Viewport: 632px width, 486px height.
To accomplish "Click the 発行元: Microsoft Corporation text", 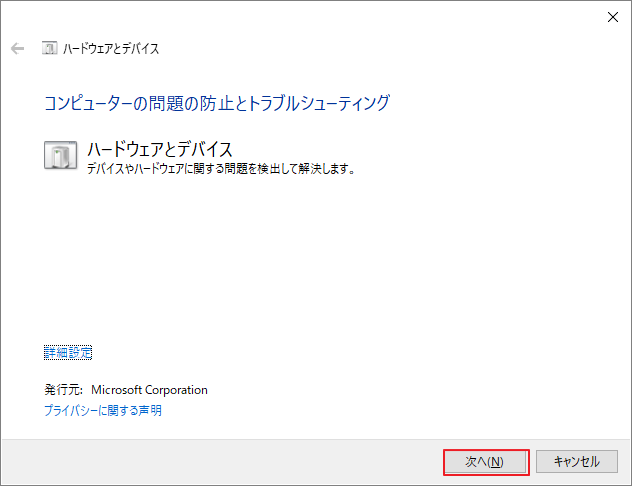I will pyautogui.click(x=126, y=390).
